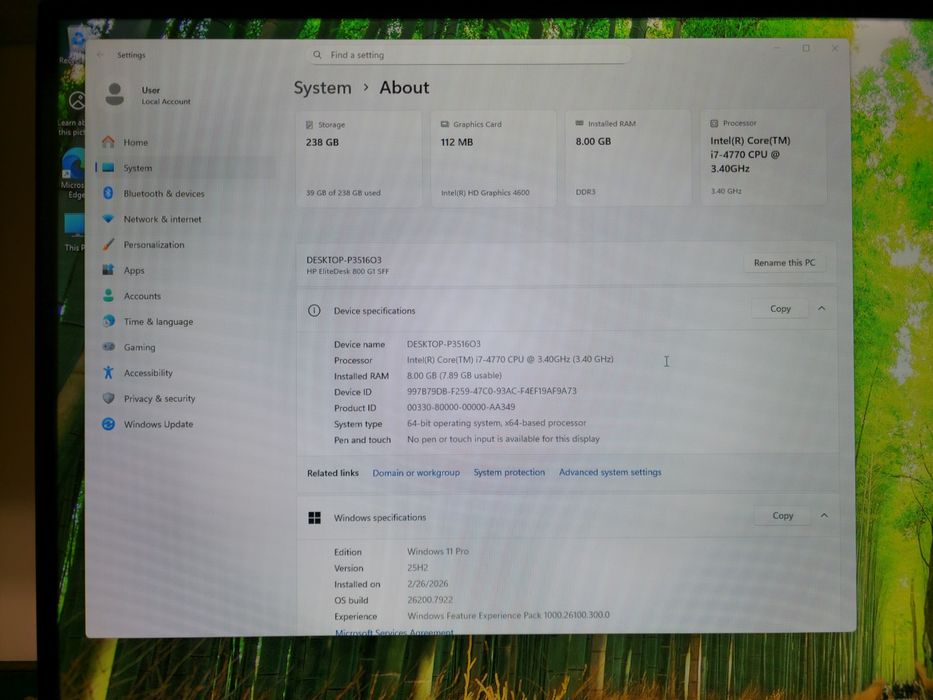This screenshot has height=700, width=933.
Task: Click the search magnifier icon
Action: [x=317, y=54]
